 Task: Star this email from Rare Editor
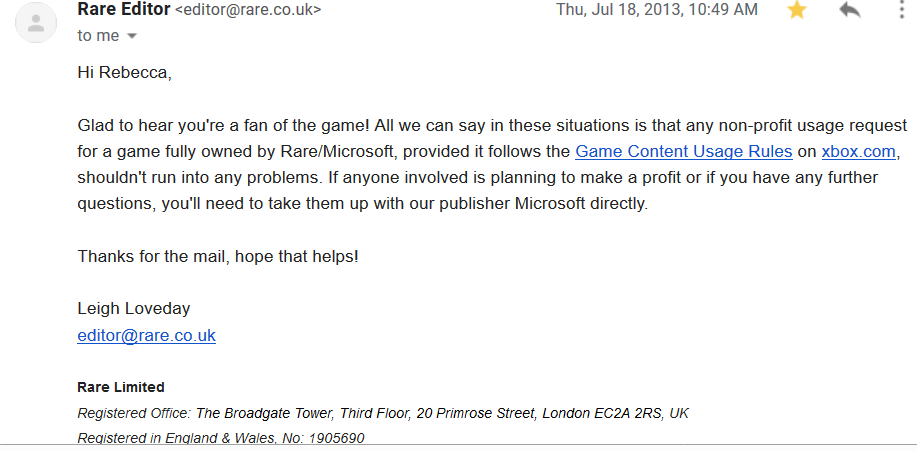(x=797, y=10)
